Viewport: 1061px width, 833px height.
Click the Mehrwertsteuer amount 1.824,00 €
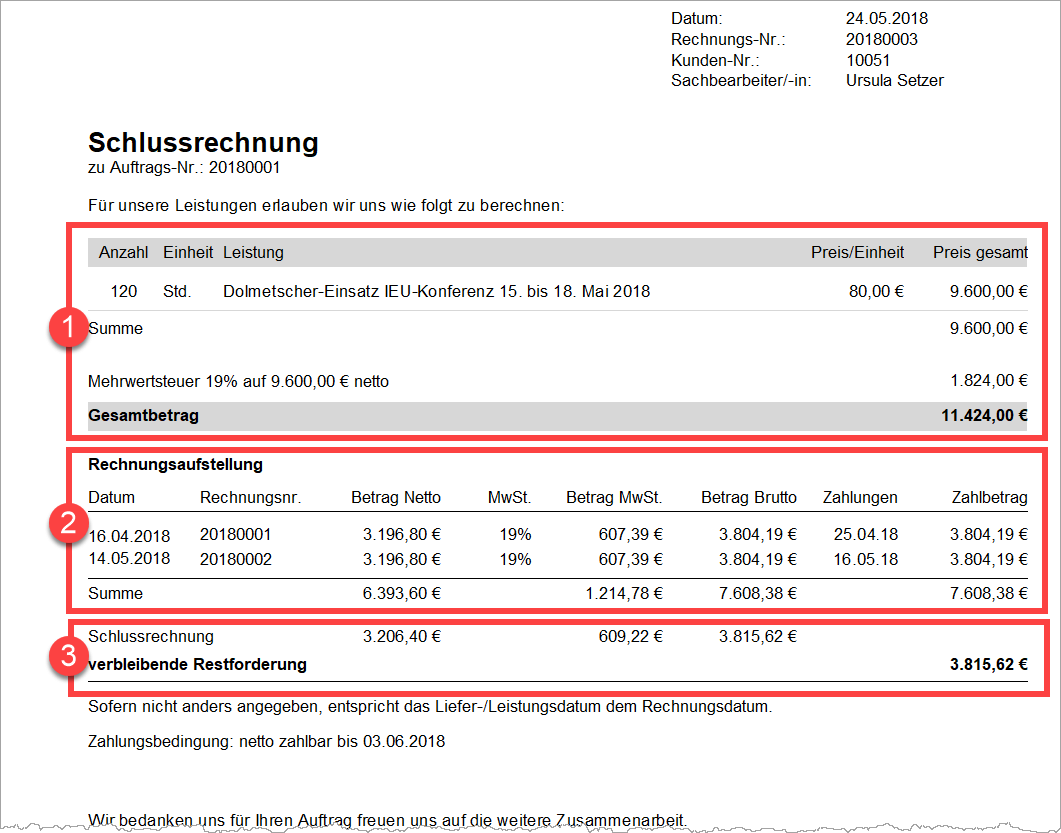989,380
